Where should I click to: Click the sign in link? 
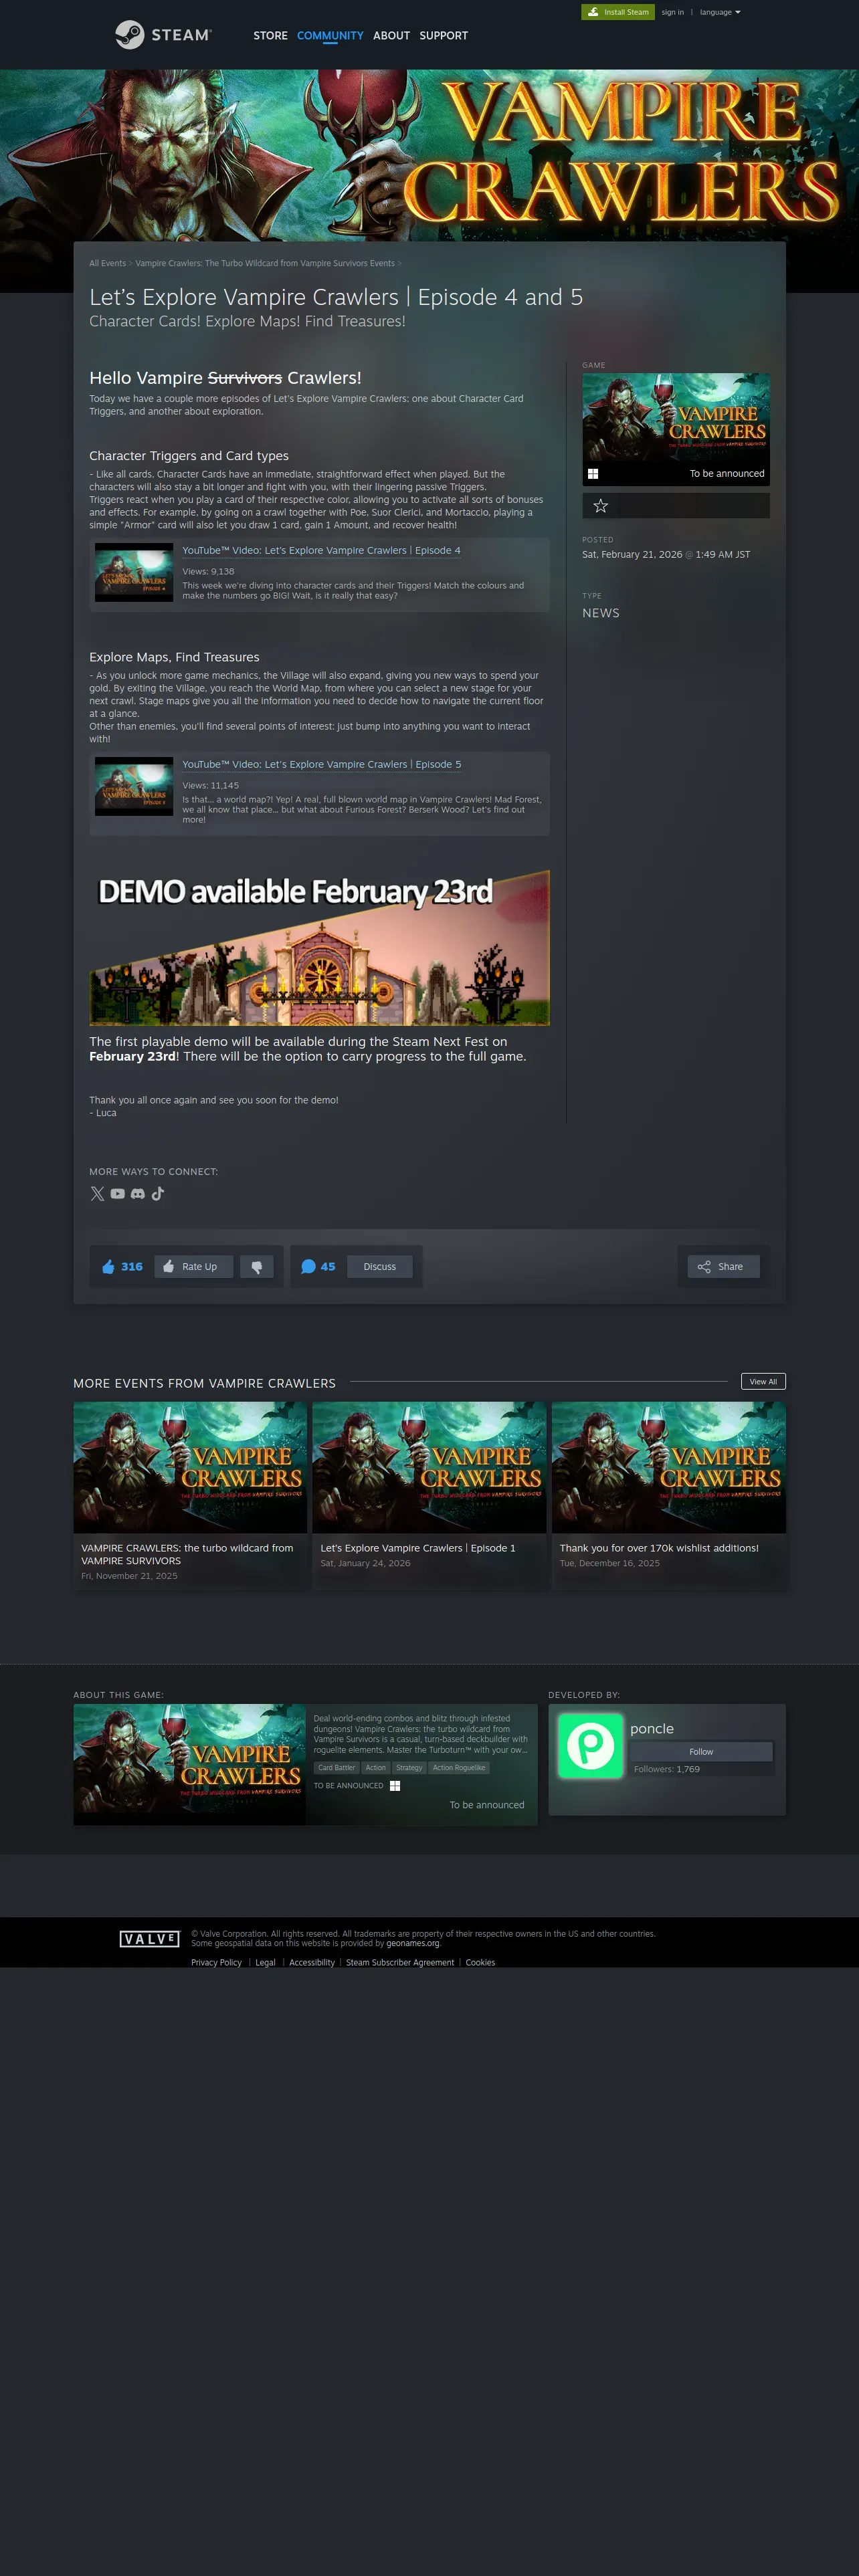point(672,12)
